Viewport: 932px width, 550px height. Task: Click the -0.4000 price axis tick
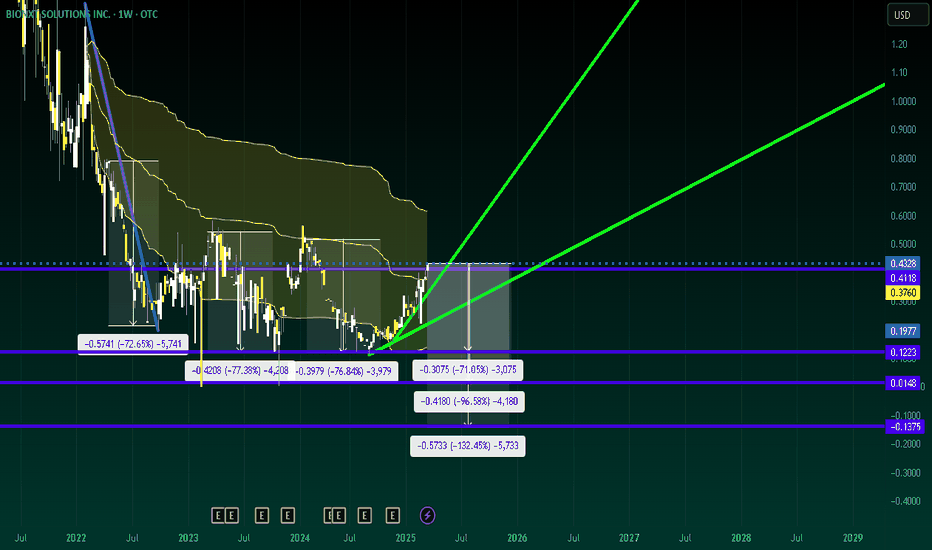click(905, 501)
